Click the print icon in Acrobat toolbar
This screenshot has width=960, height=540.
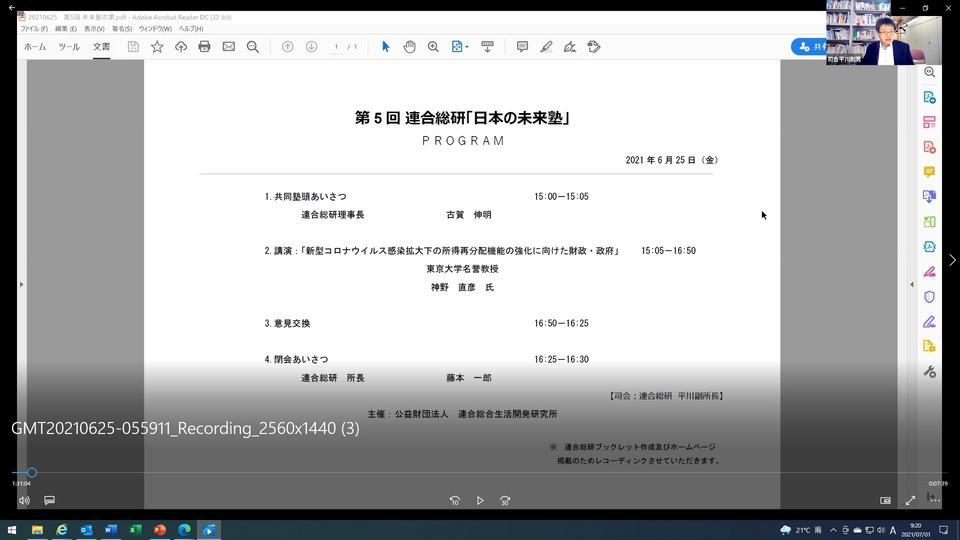click(204, 47)
